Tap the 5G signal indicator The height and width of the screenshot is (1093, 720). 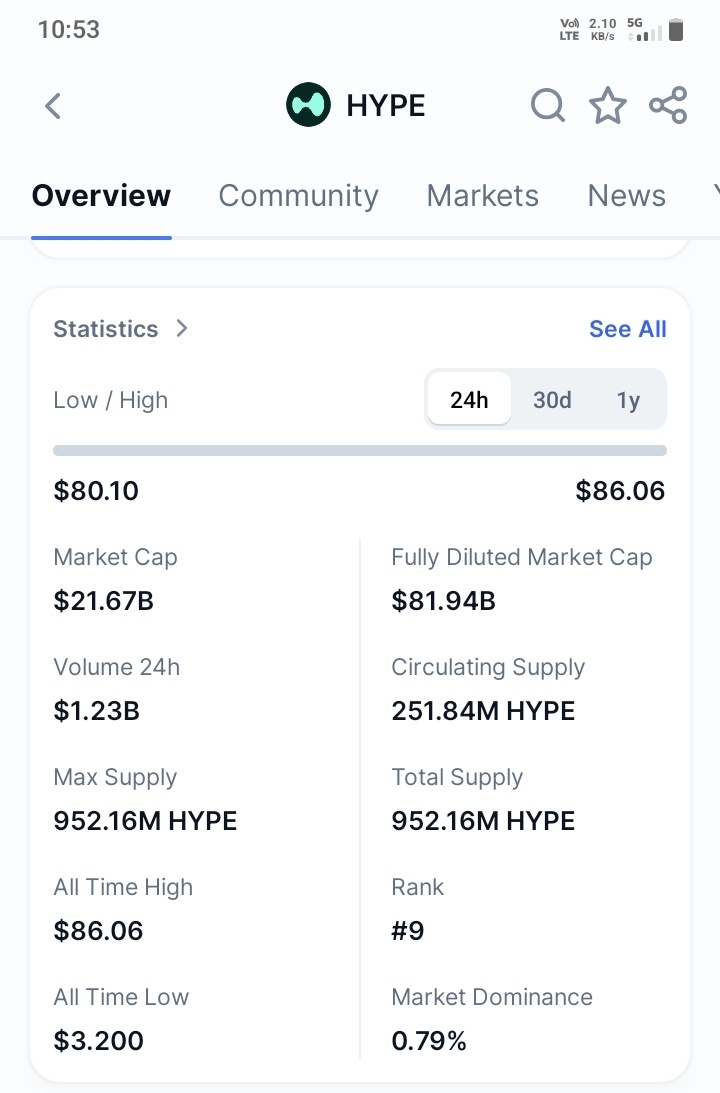coord(644,30)
